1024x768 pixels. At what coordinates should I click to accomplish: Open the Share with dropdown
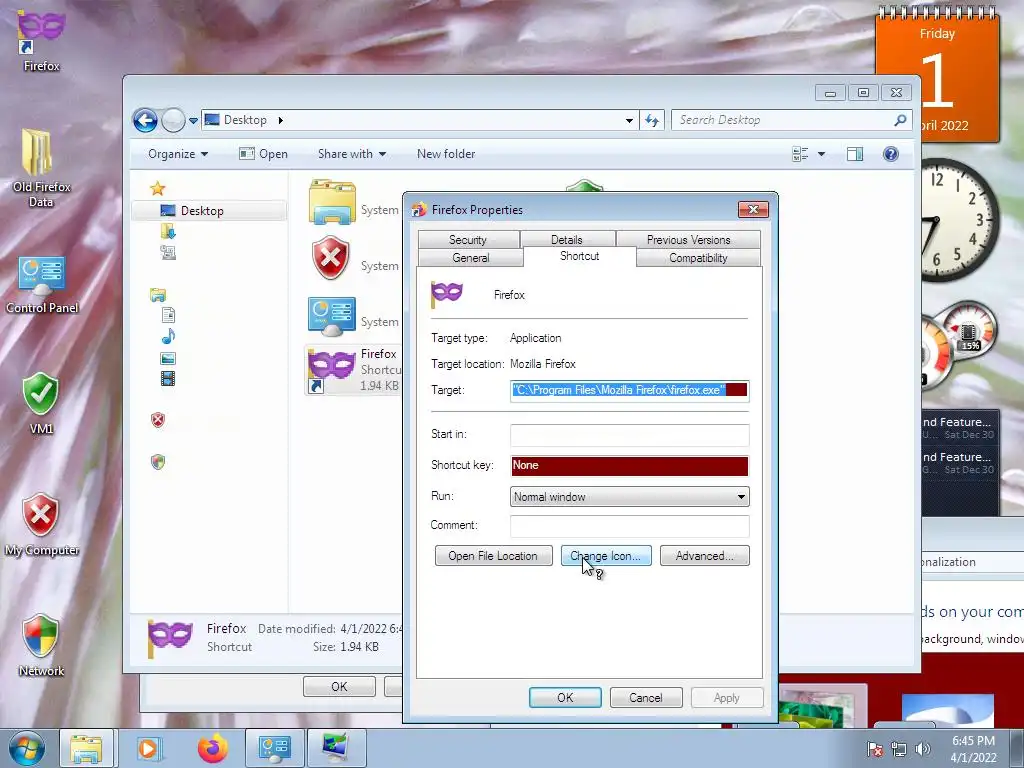[x=352, y=154]
